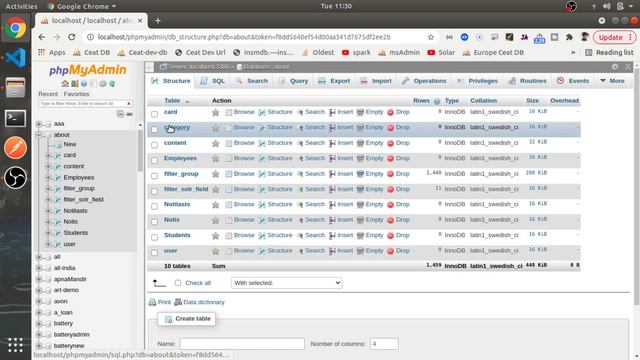Open a new browser tab
Screen dimensions: 640x360
point(158,20)
